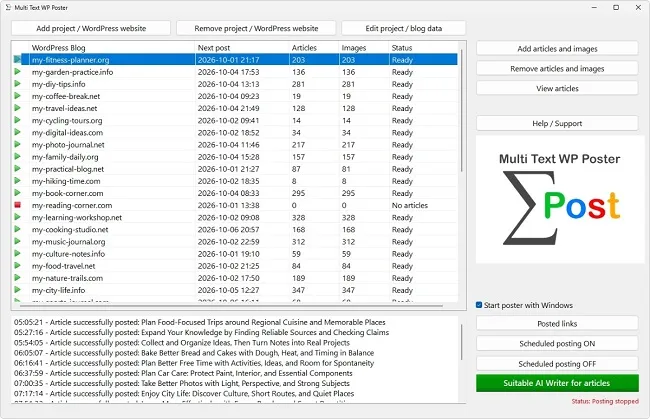The width and height of the screenshot is (650, 419).
Task: Open Posted links
Action: 557,323
